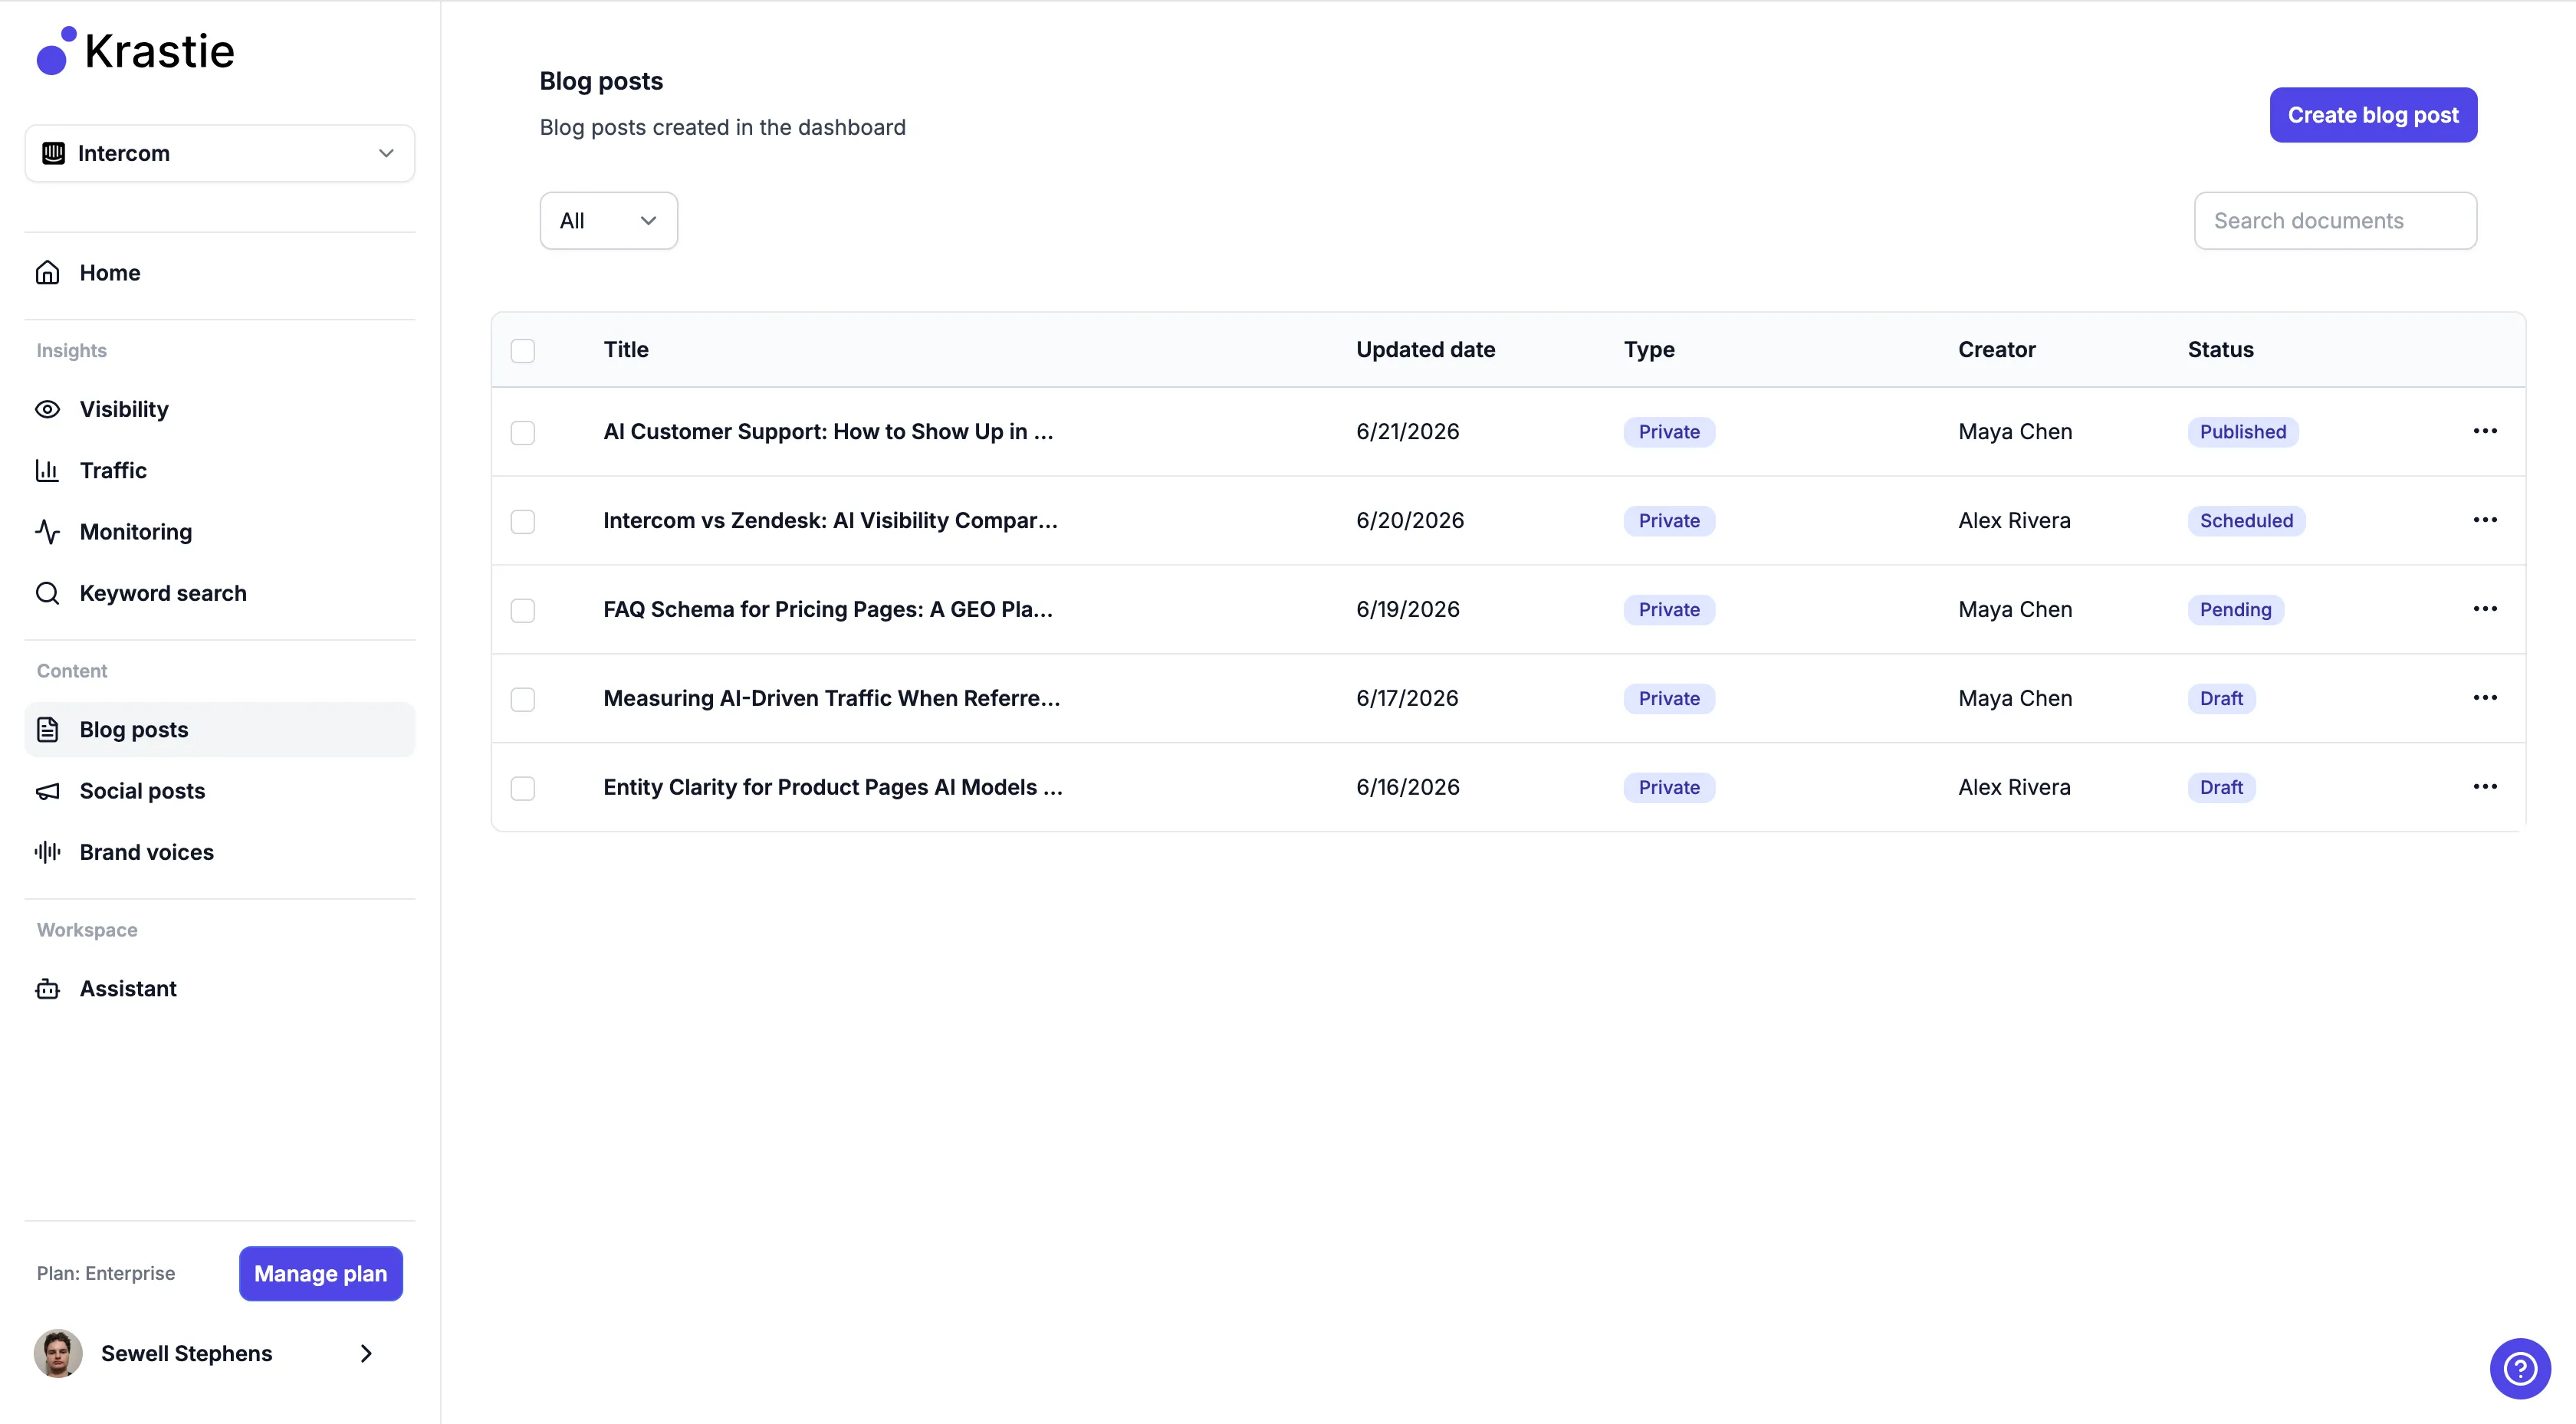Image resolution: width=2576 pixels, height=1424 pixels.
Task: Open post 'Measuring AI-Driven Traffic When Referre...'
Action: coord(831,698)
